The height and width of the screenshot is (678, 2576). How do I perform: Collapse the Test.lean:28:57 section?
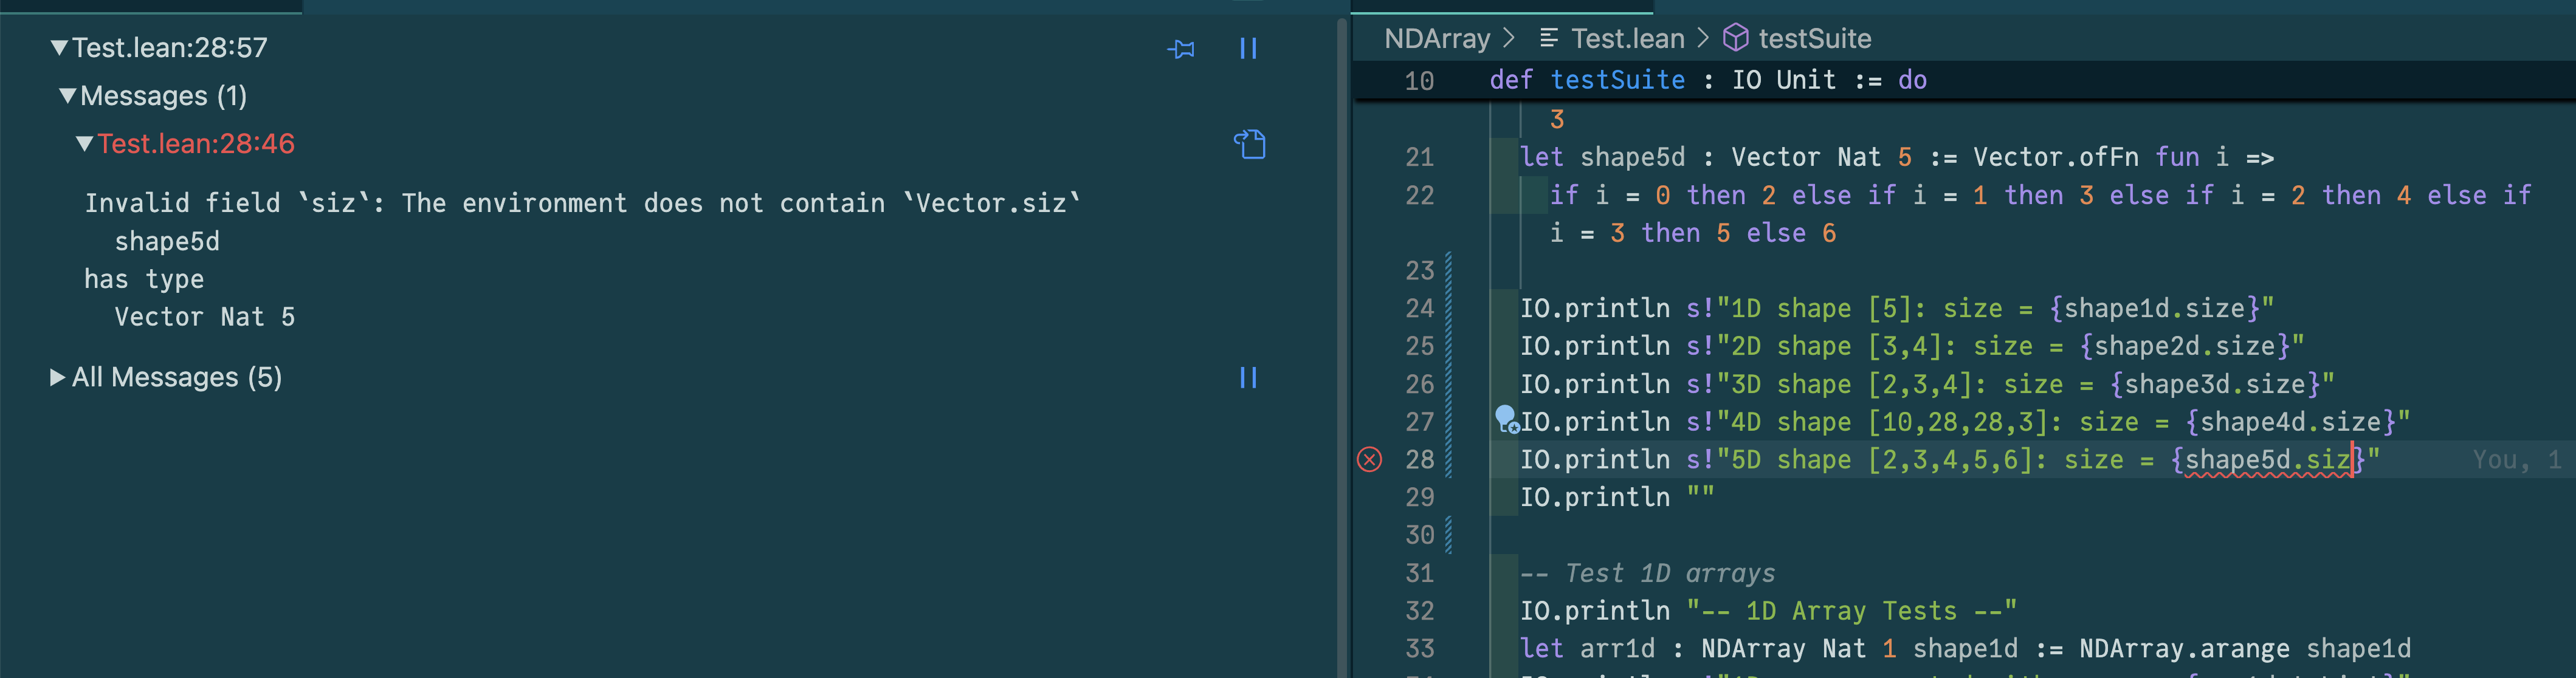60,48
